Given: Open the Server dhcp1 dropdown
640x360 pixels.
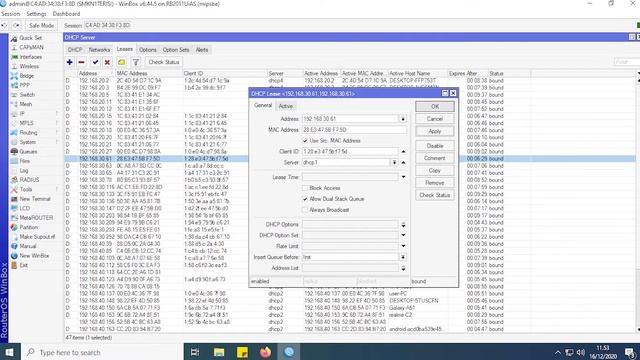Looking at the screenshot, I should pyautogui.click(x=394, y=162).
